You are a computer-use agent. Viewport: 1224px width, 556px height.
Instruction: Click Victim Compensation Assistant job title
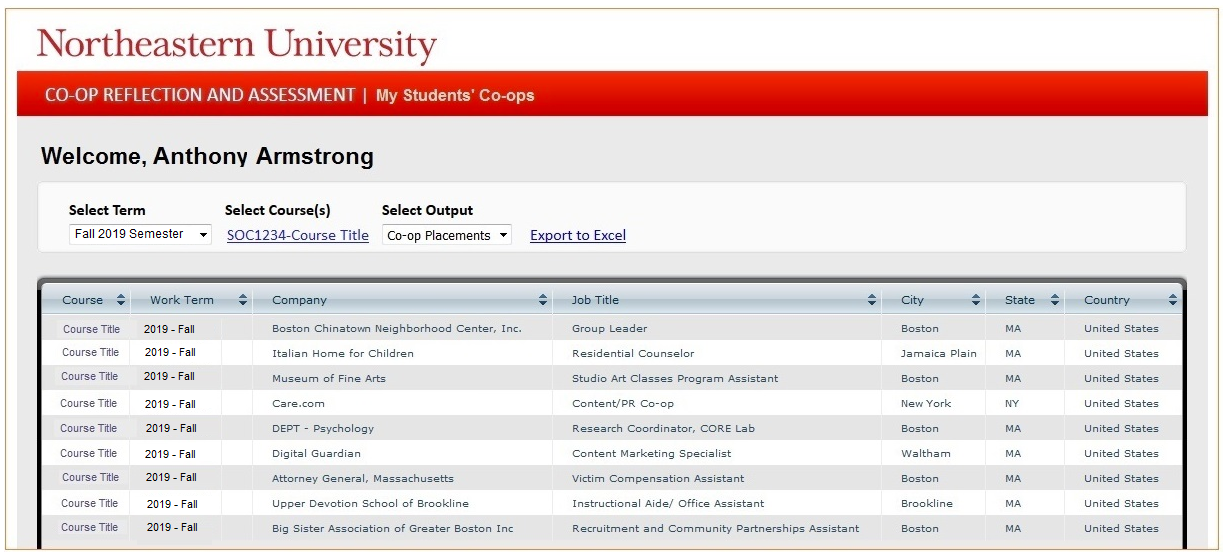[658, 478]
